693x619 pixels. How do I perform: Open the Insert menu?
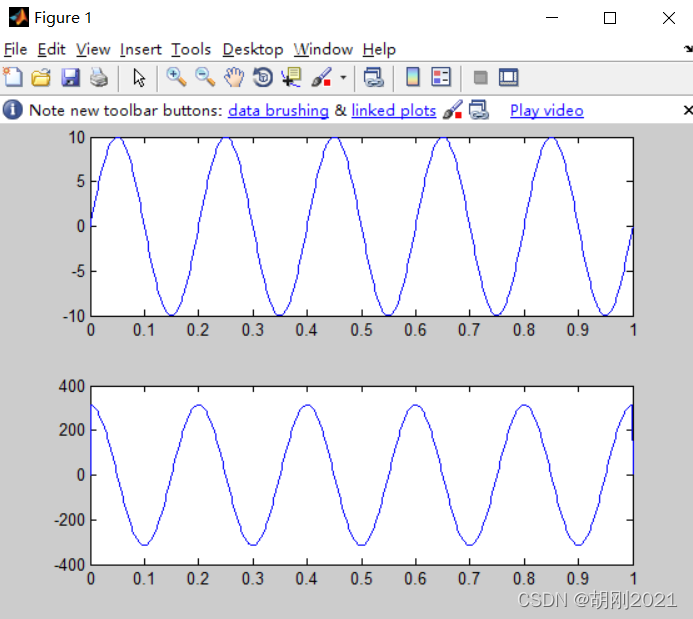coord(141,49)
